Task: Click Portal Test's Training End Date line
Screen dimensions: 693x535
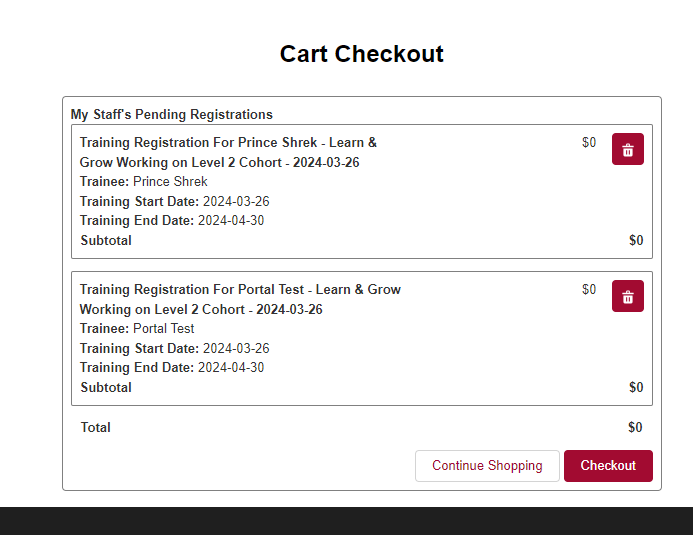Action: click(172, 368)
